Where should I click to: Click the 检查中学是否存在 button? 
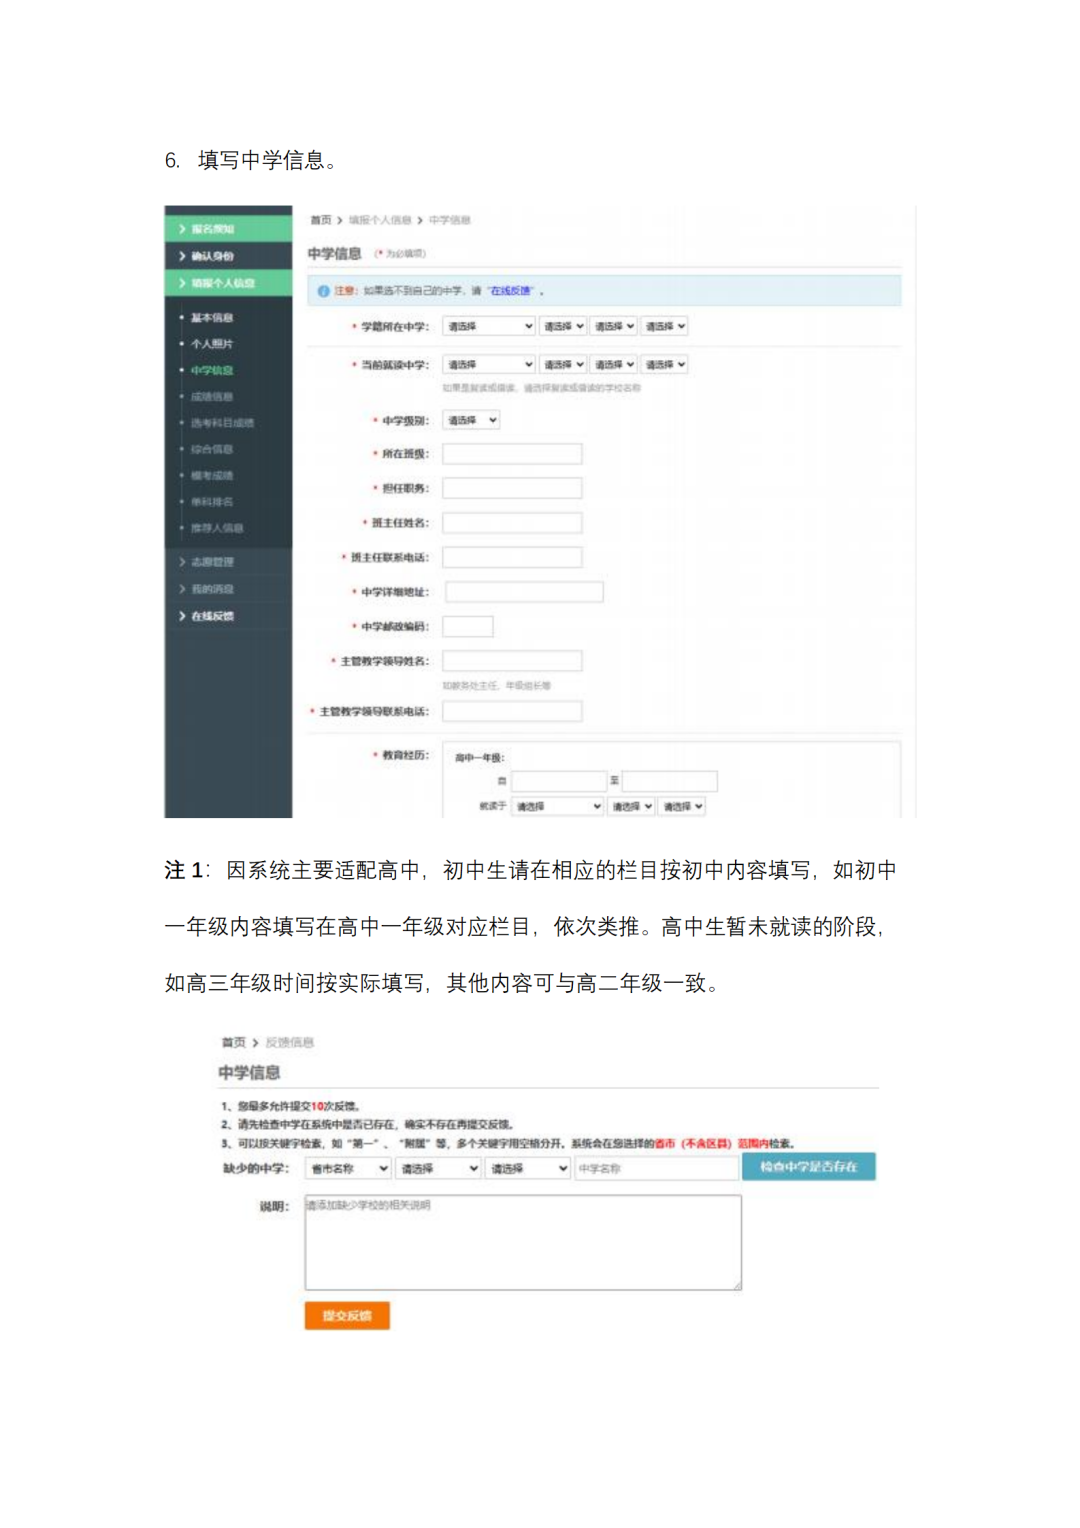pyautogui.click(x=808, y=1166)
